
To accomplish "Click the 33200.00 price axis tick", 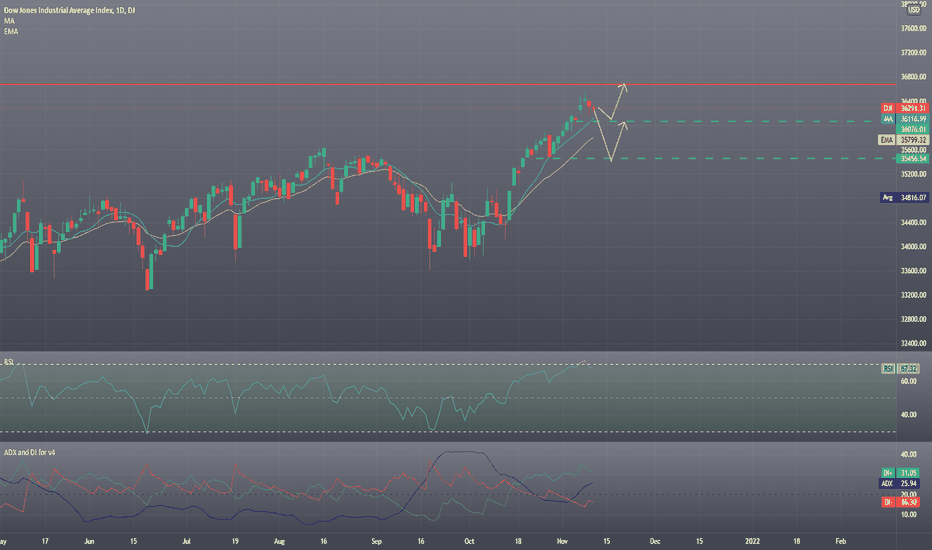I will tap(914, 295).
